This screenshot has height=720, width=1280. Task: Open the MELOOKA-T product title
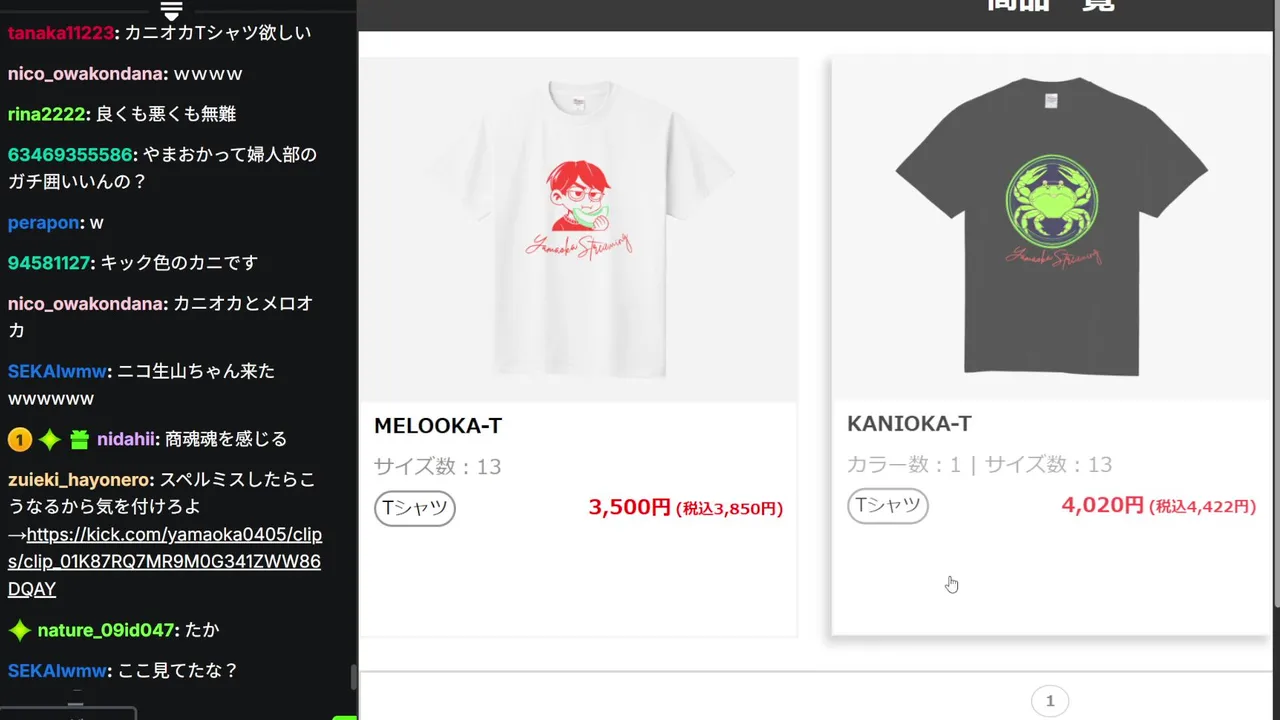(x=438, y=426)
